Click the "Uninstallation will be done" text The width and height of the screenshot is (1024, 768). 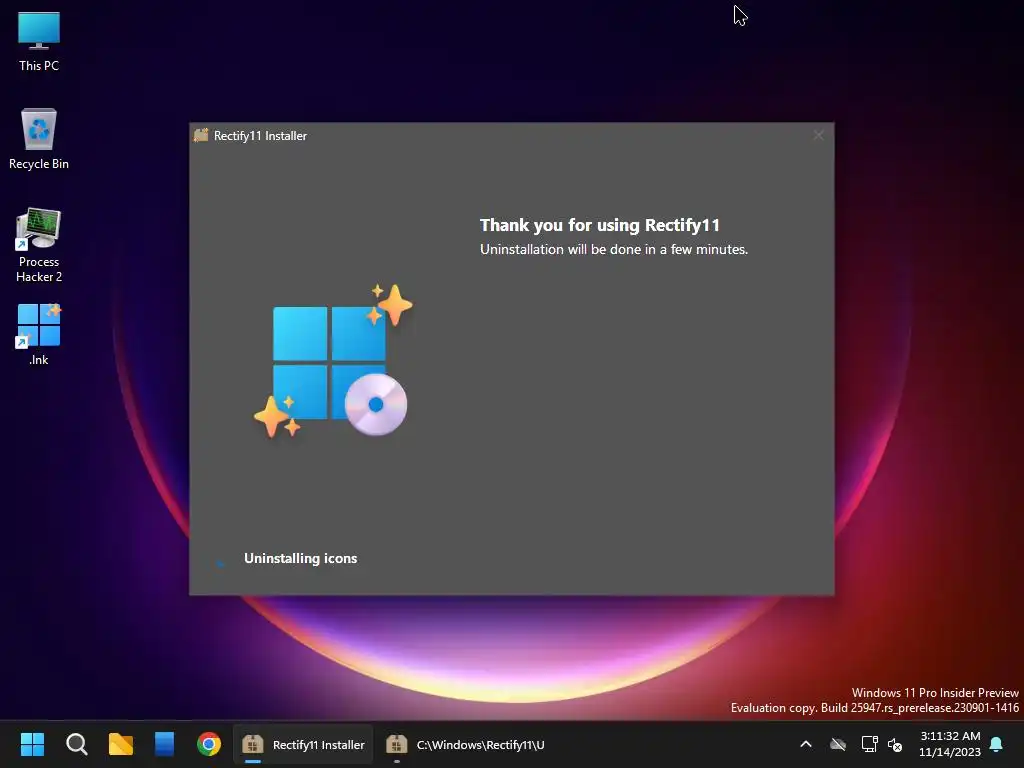coord(614,249)
